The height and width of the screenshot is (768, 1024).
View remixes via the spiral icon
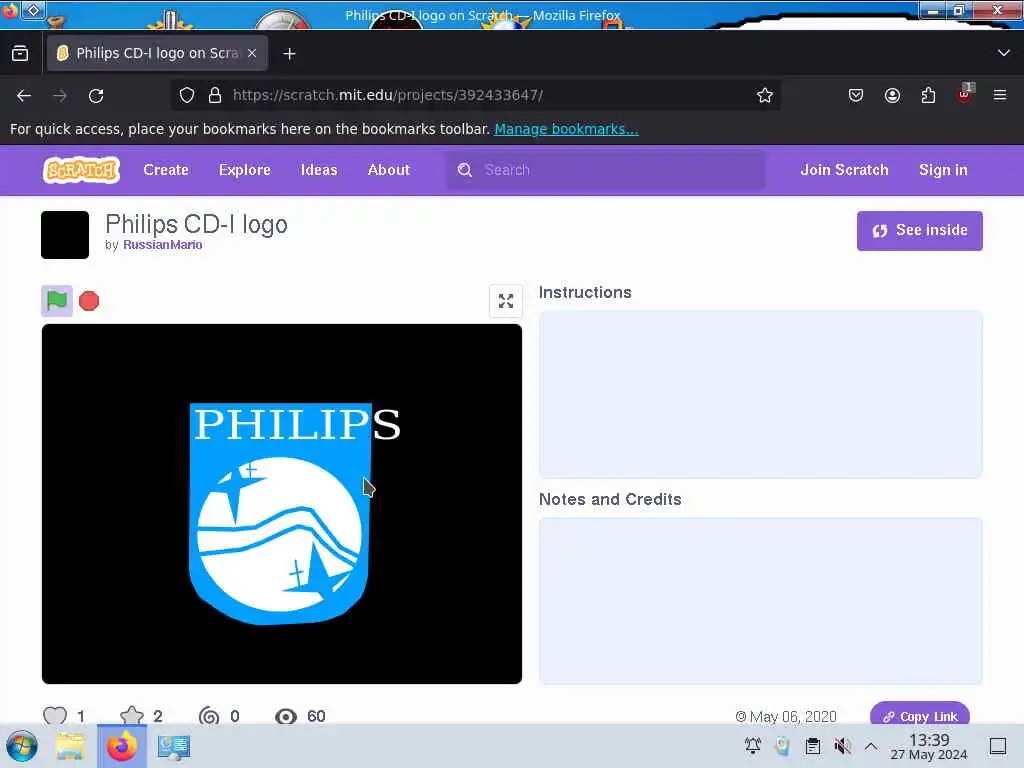(x=209, y=716)
